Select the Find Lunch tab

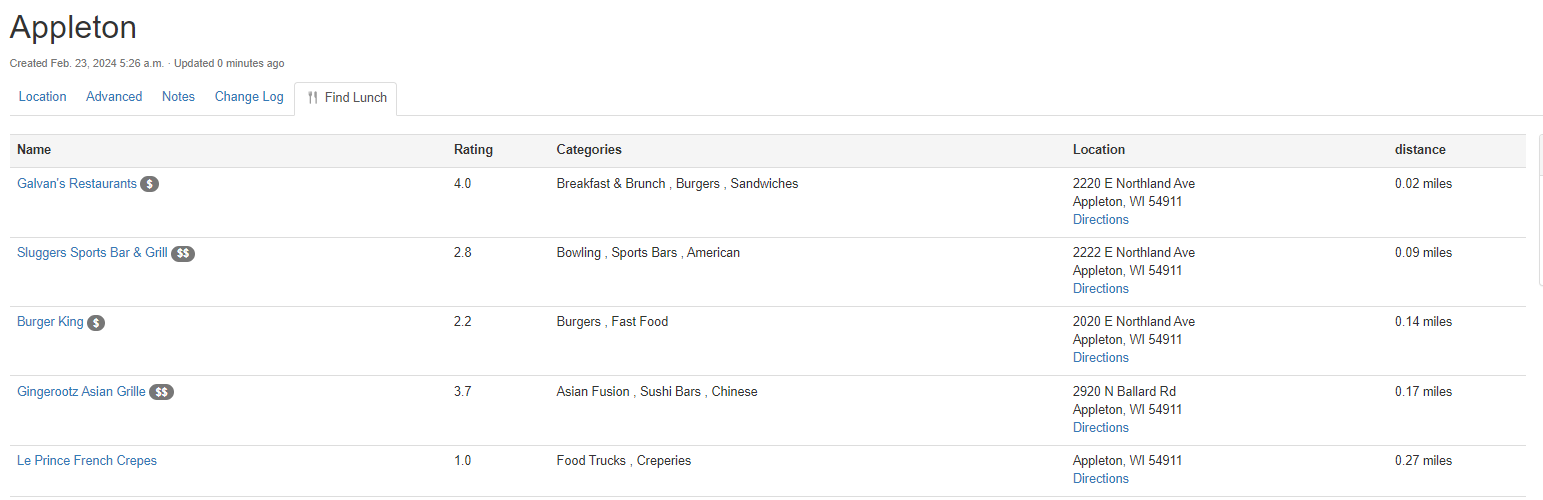click(x=346, y=98)
